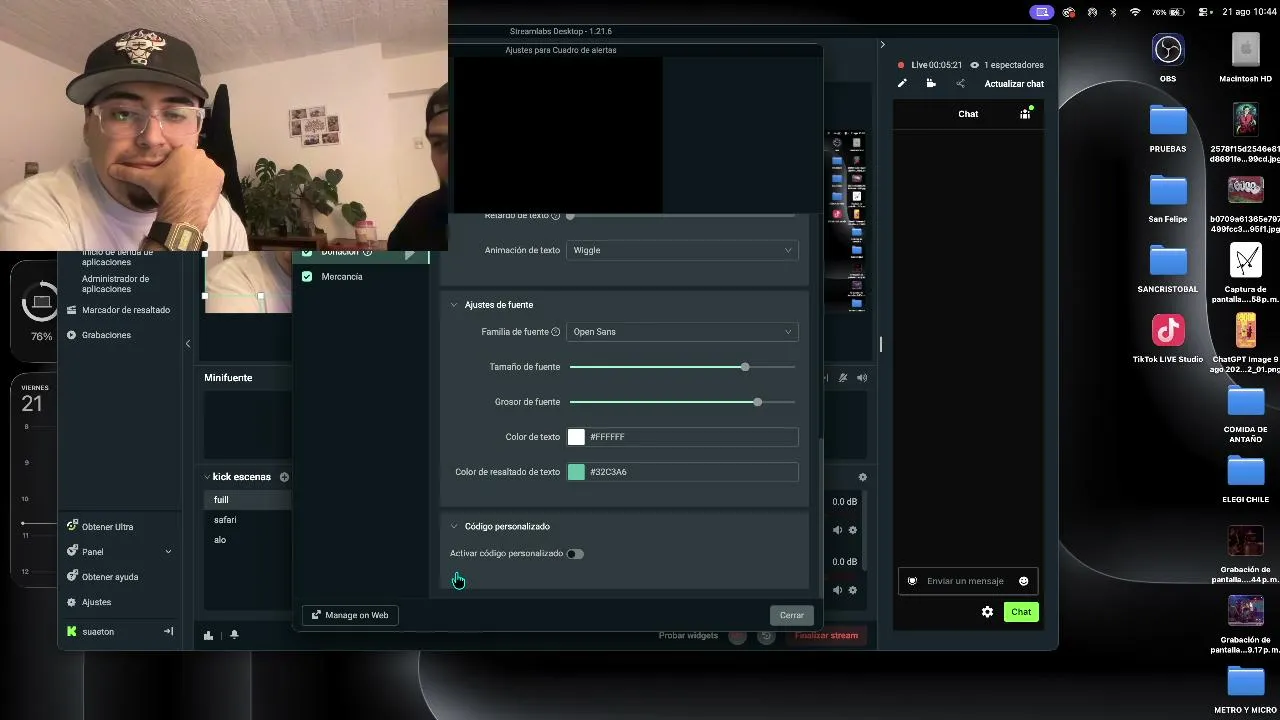Enable the Activar código personalizado toggle
The image size is (1280, 720).
[575, 554]
